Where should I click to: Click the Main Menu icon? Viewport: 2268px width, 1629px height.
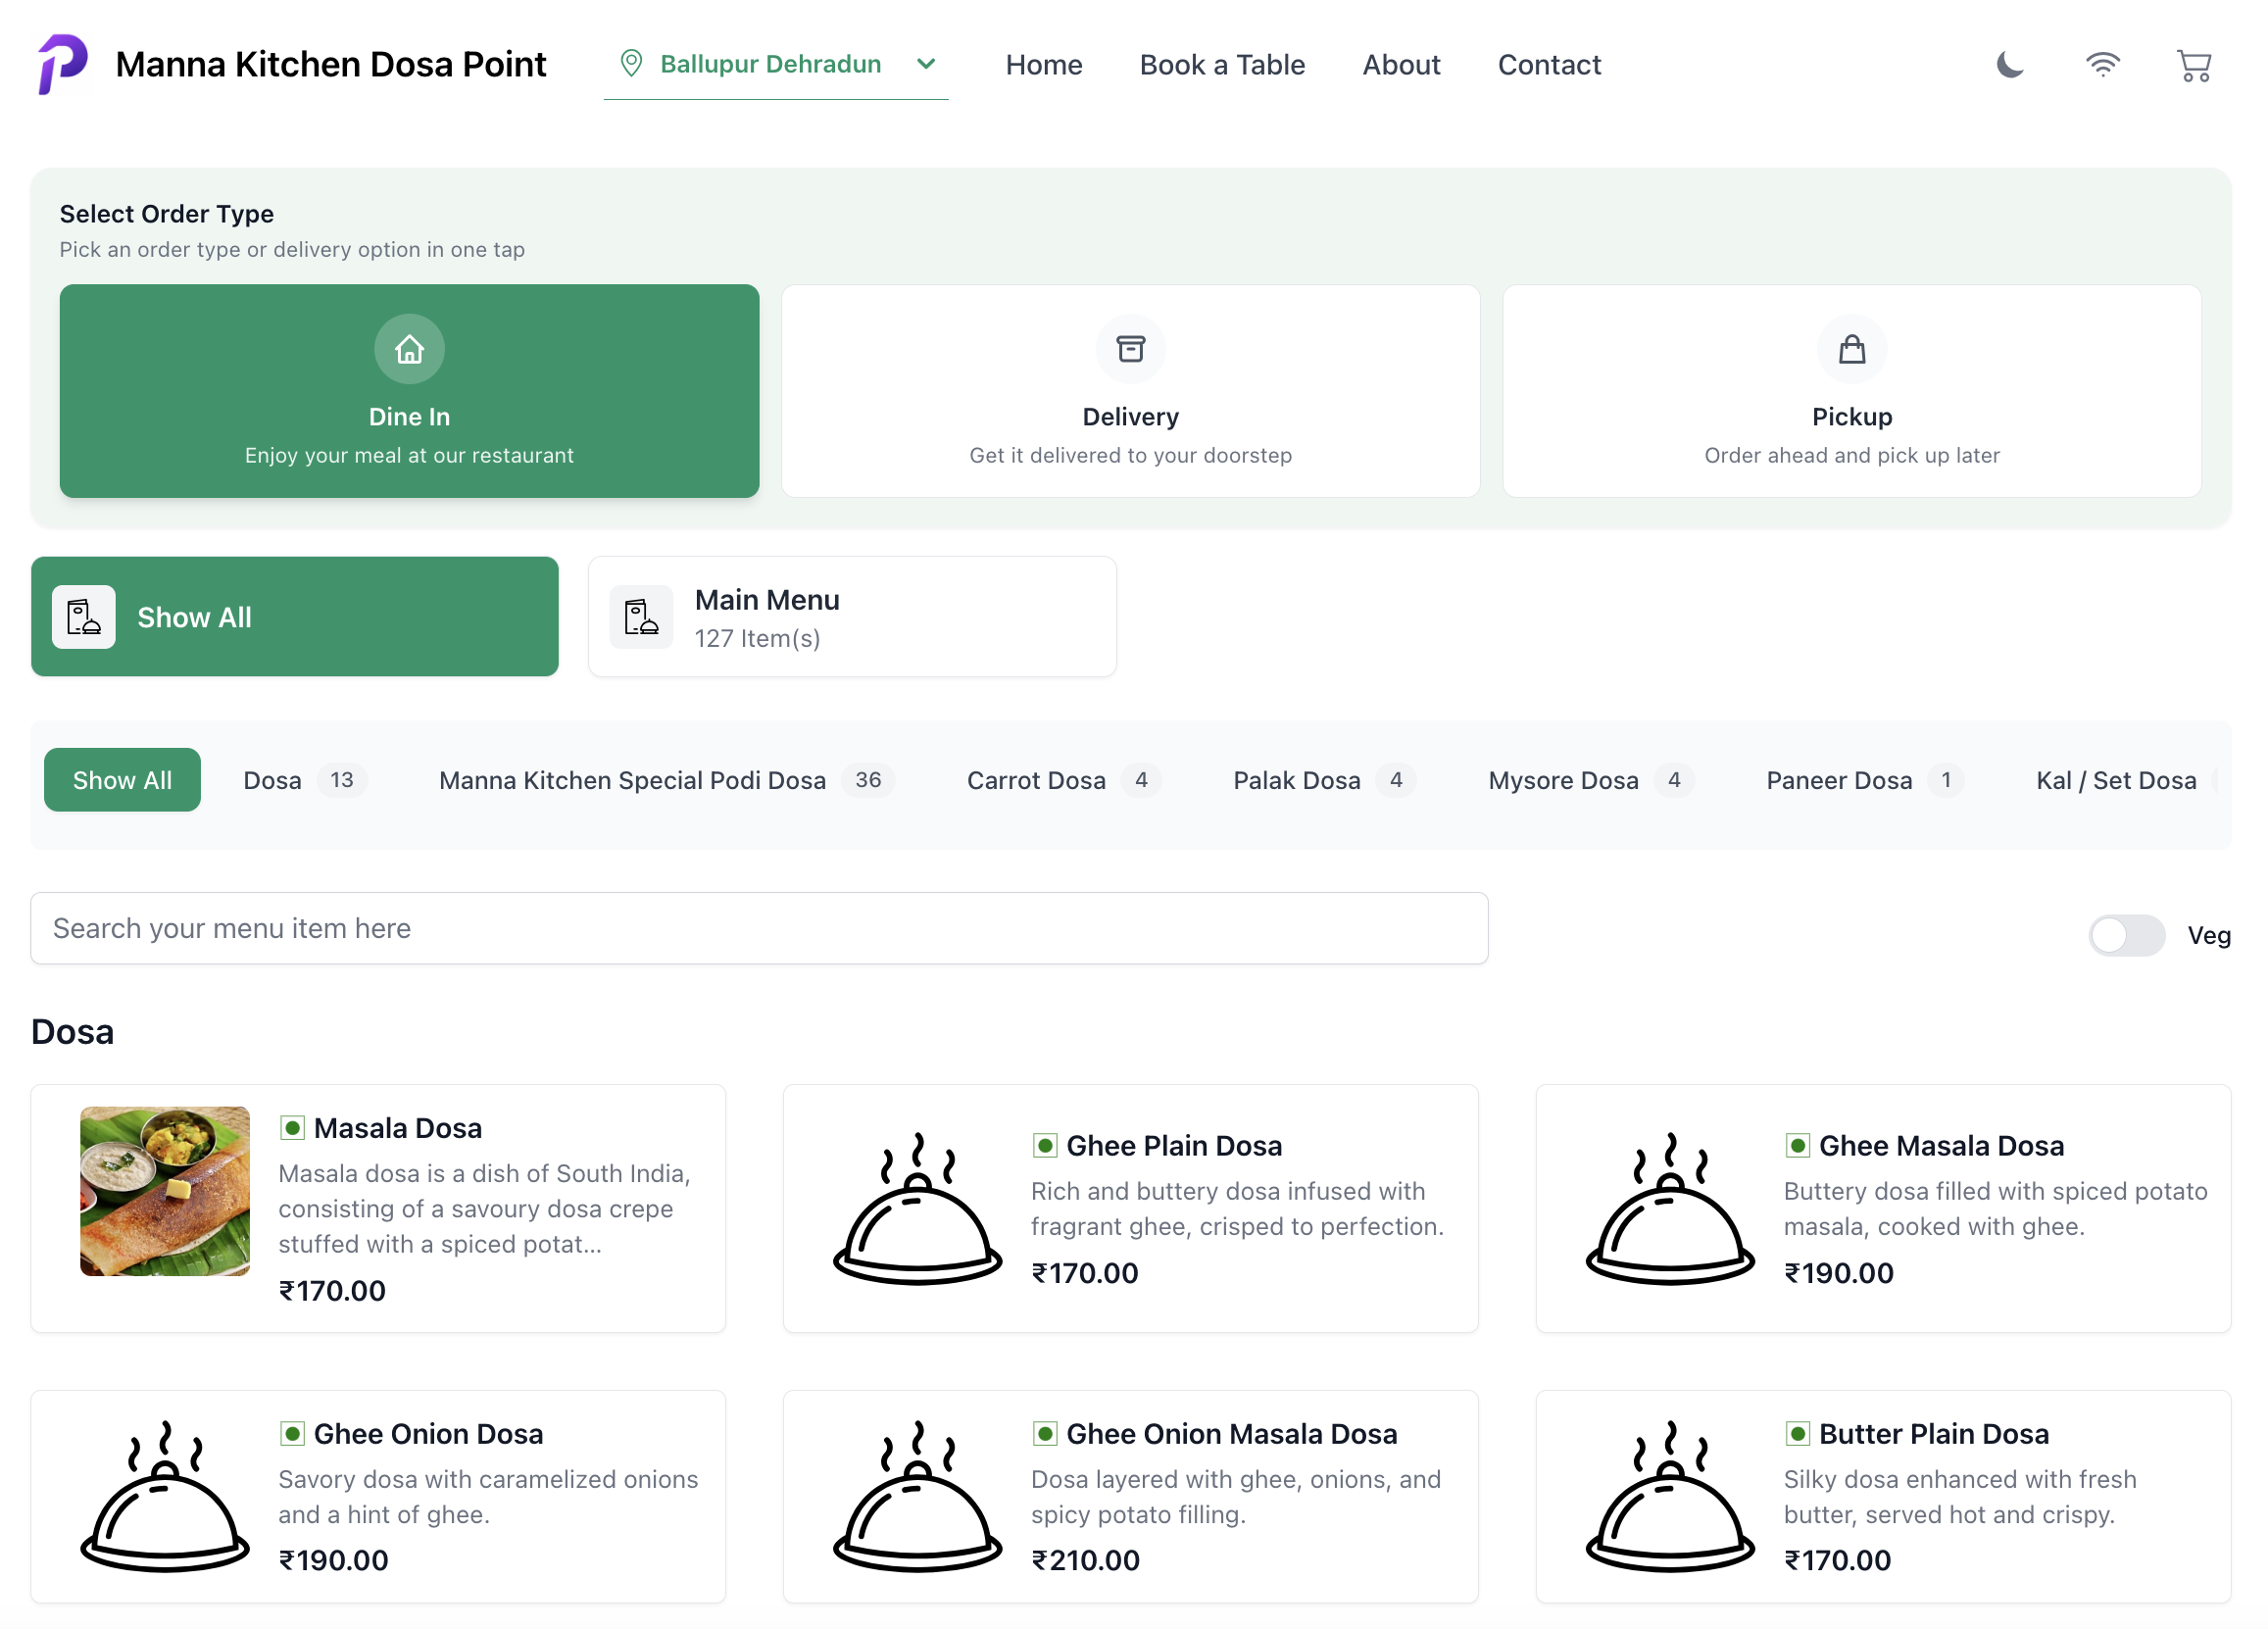pos(641,617)
